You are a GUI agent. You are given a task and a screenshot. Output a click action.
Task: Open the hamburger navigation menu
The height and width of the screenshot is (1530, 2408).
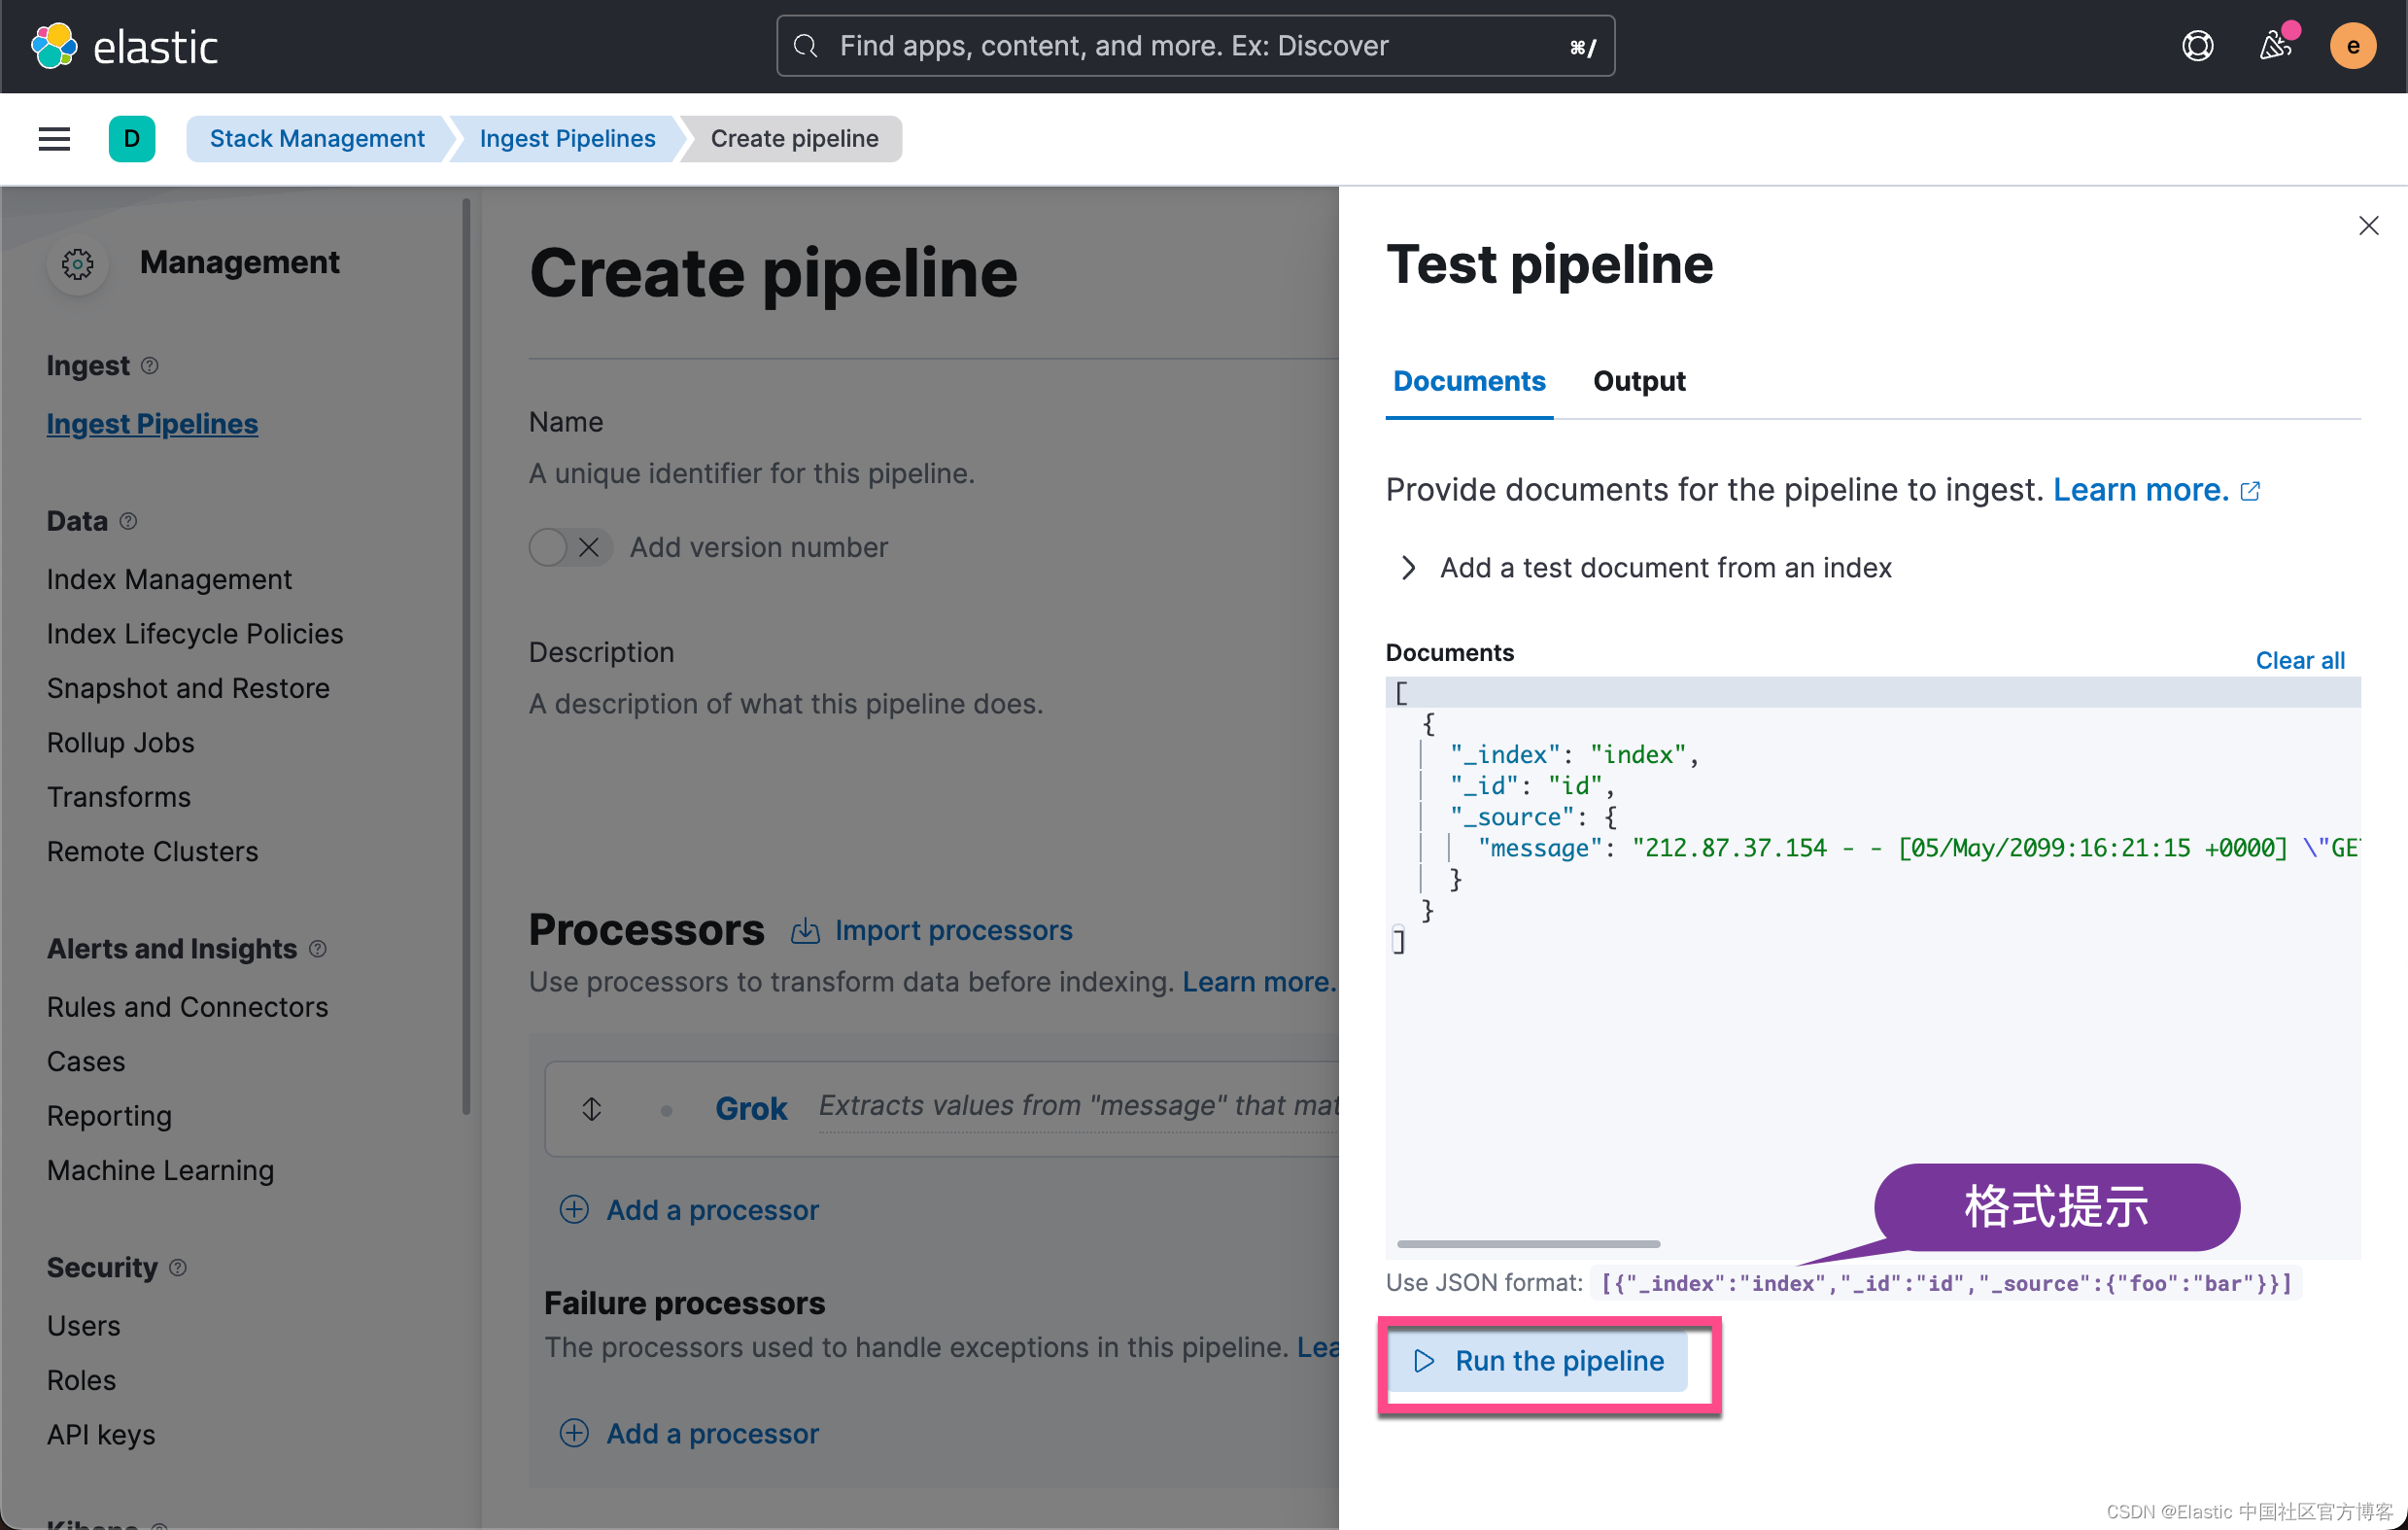coord(54,138)
